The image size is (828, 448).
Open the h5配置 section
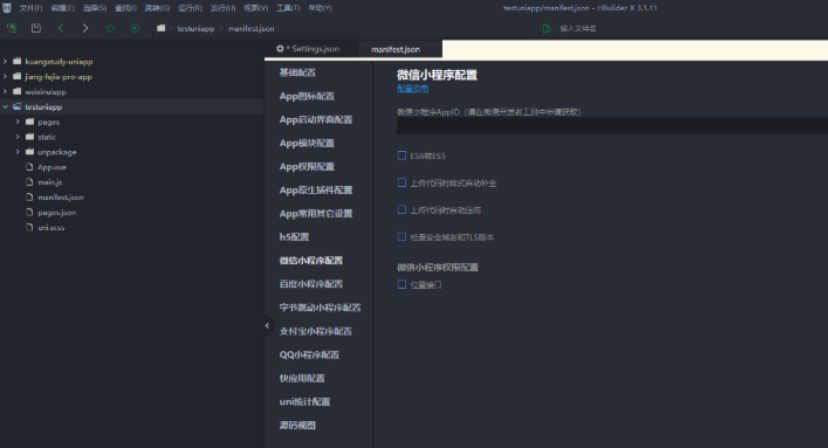tap(294, 237)
